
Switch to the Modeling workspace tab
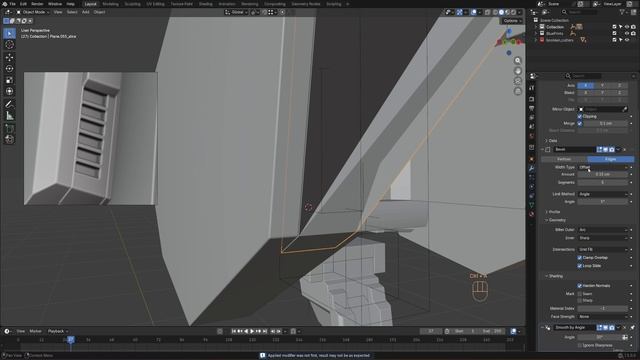coord(110,4)
